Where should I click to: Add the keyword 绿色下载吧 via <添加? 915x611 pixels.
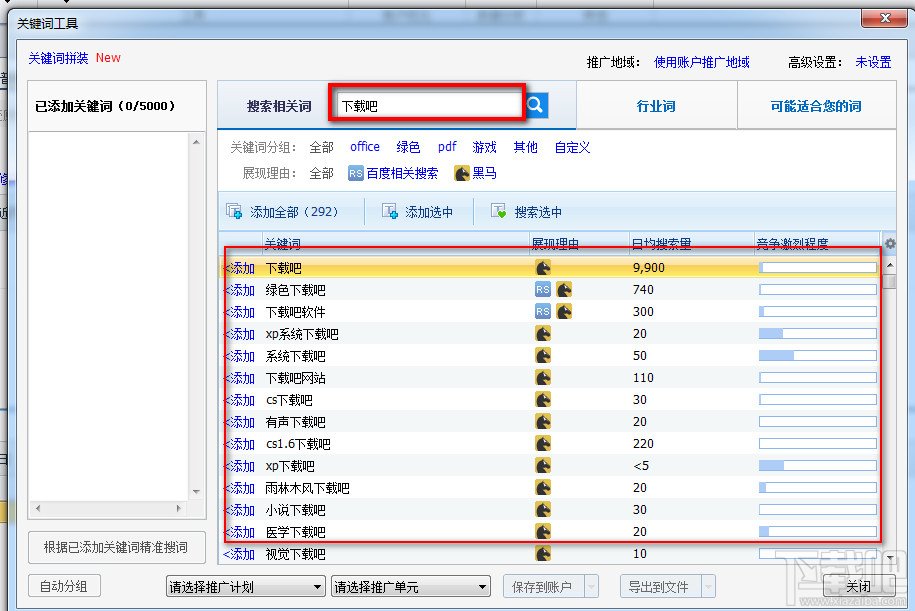[x=239, y=289]
